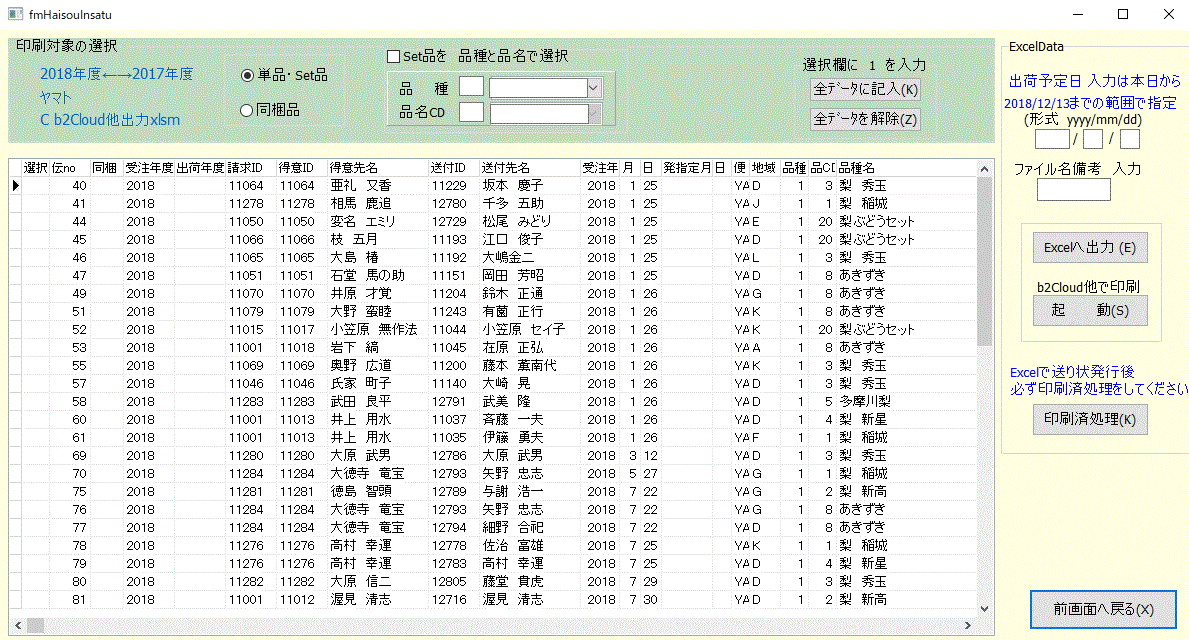The height and width of the screenshot is (640, 1189).
Task: Click 全データを解除(Z) button
Action: [x=865, y=119]
